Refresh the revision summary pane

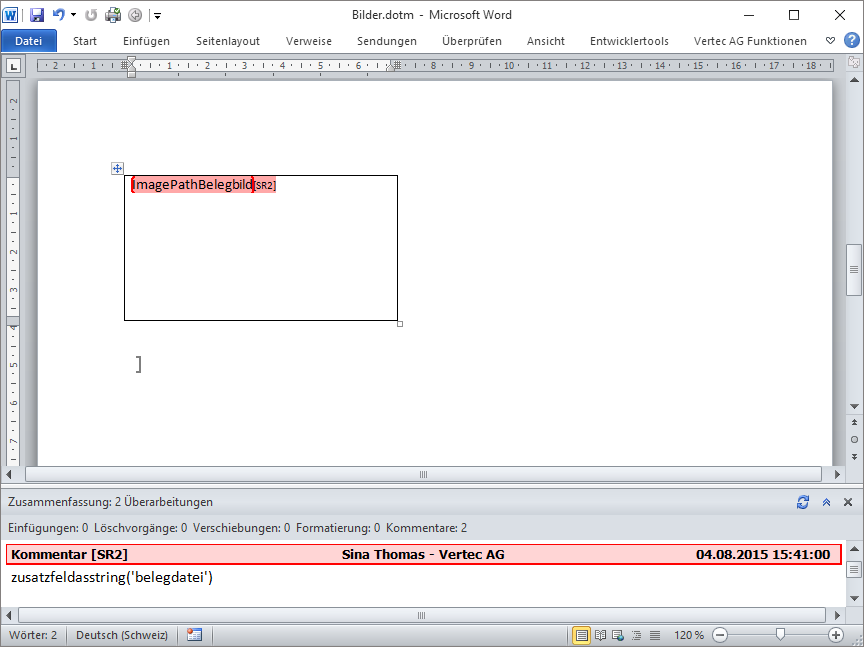click(x=802, y=502)
